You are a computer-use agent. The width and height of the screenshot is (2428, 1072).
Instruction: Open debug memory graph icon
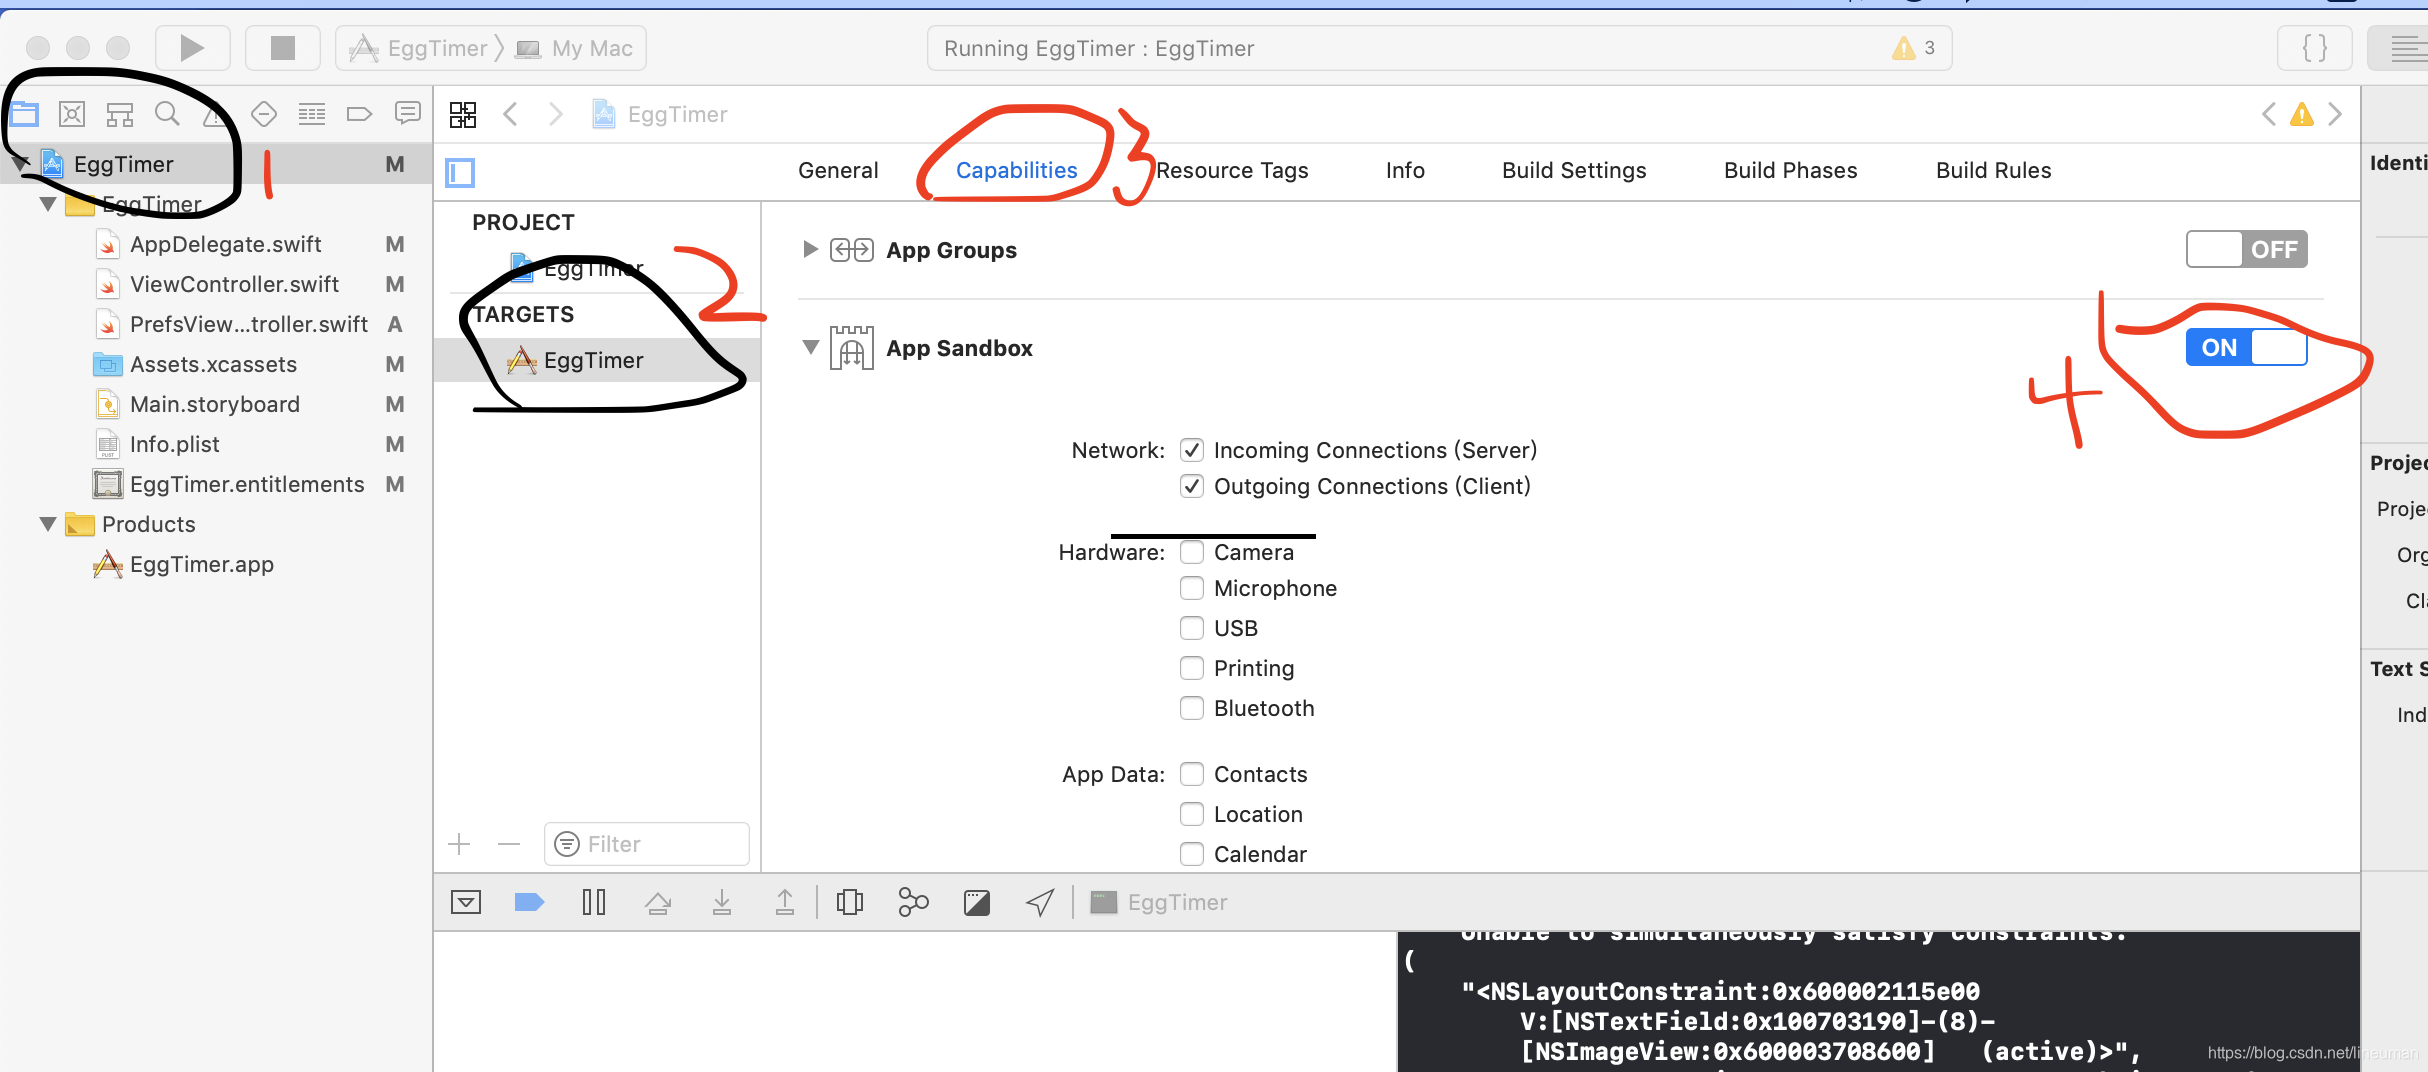[x=913, y=902]
